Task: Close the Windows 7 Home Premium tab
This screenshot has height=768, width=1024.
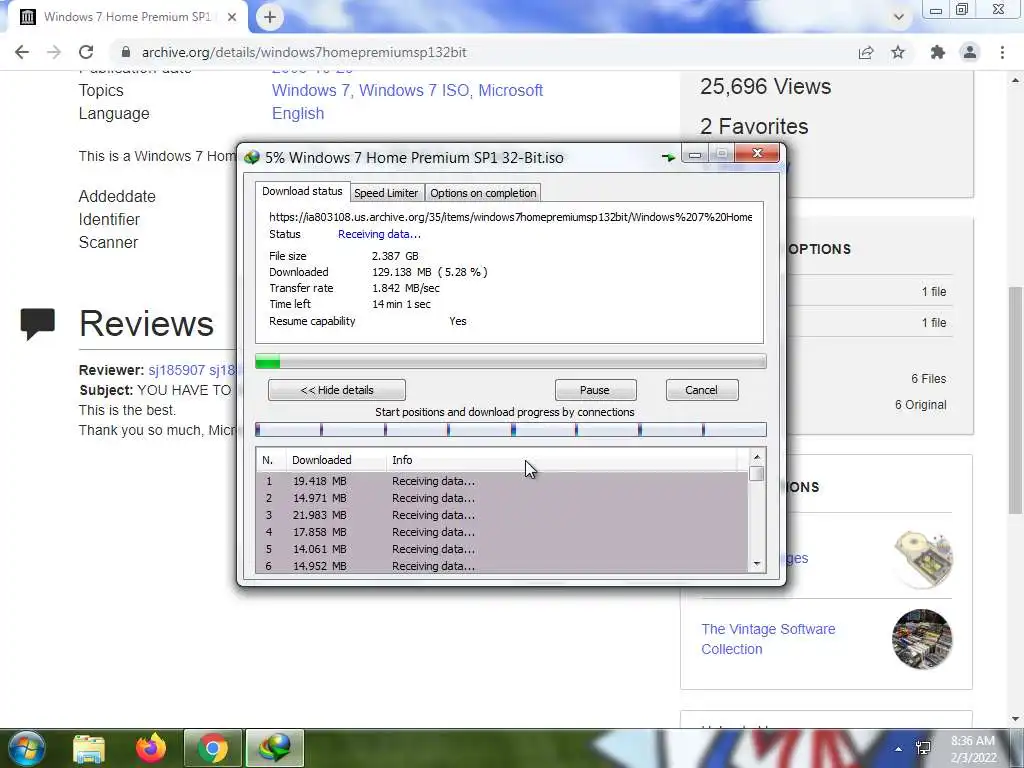Action: 231,17
